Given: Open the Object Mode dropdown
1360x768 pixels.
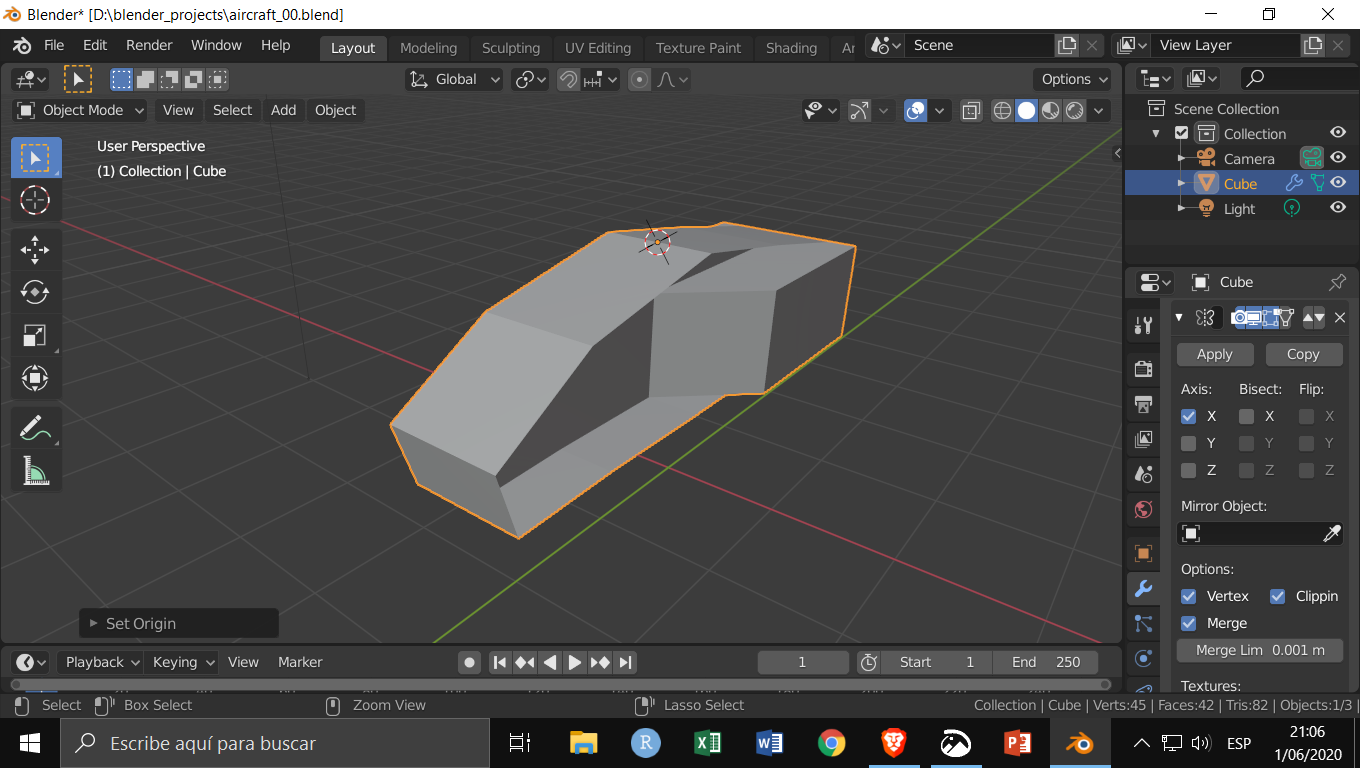Looking at the screenshot, I should click(78, 110).
